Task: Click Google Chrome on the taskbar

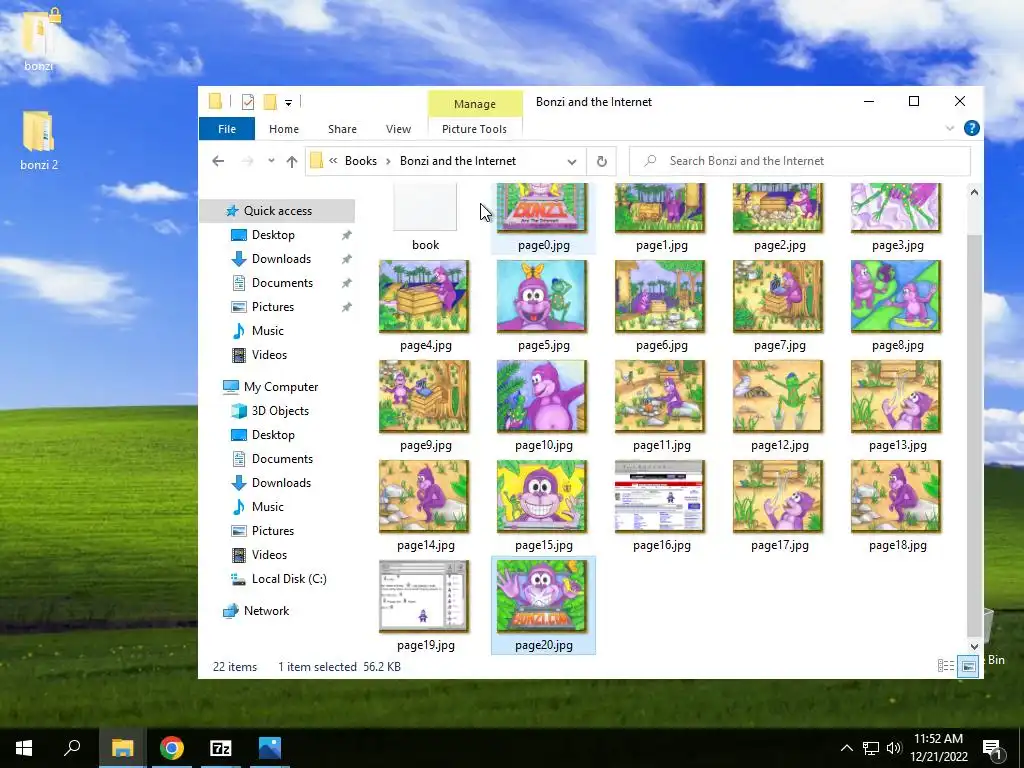Action: (x=172, y=748)
